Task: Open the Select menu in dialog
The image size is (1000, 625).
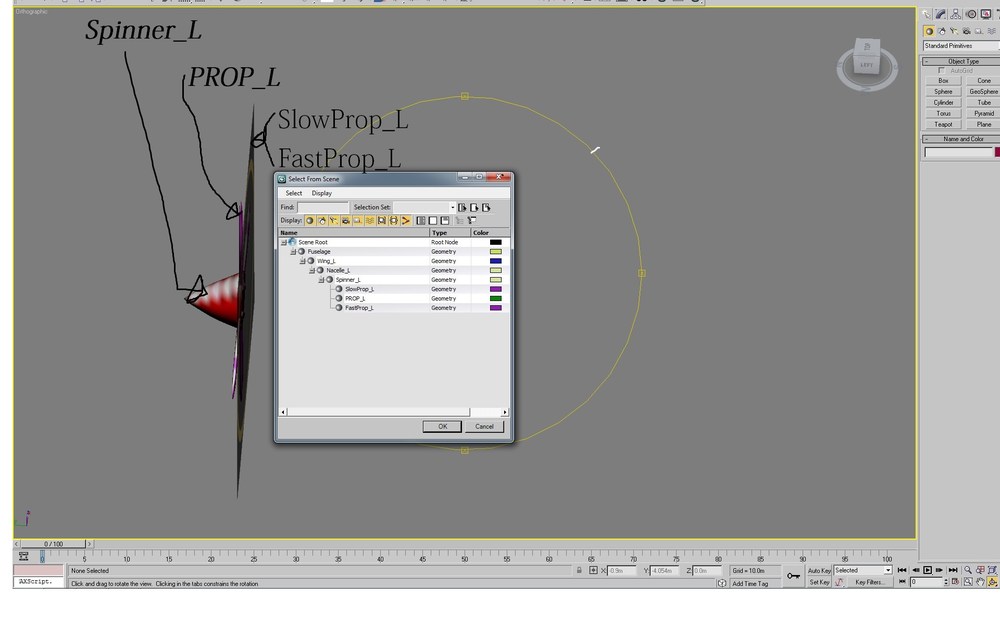Action: click(x=293, y=193)
